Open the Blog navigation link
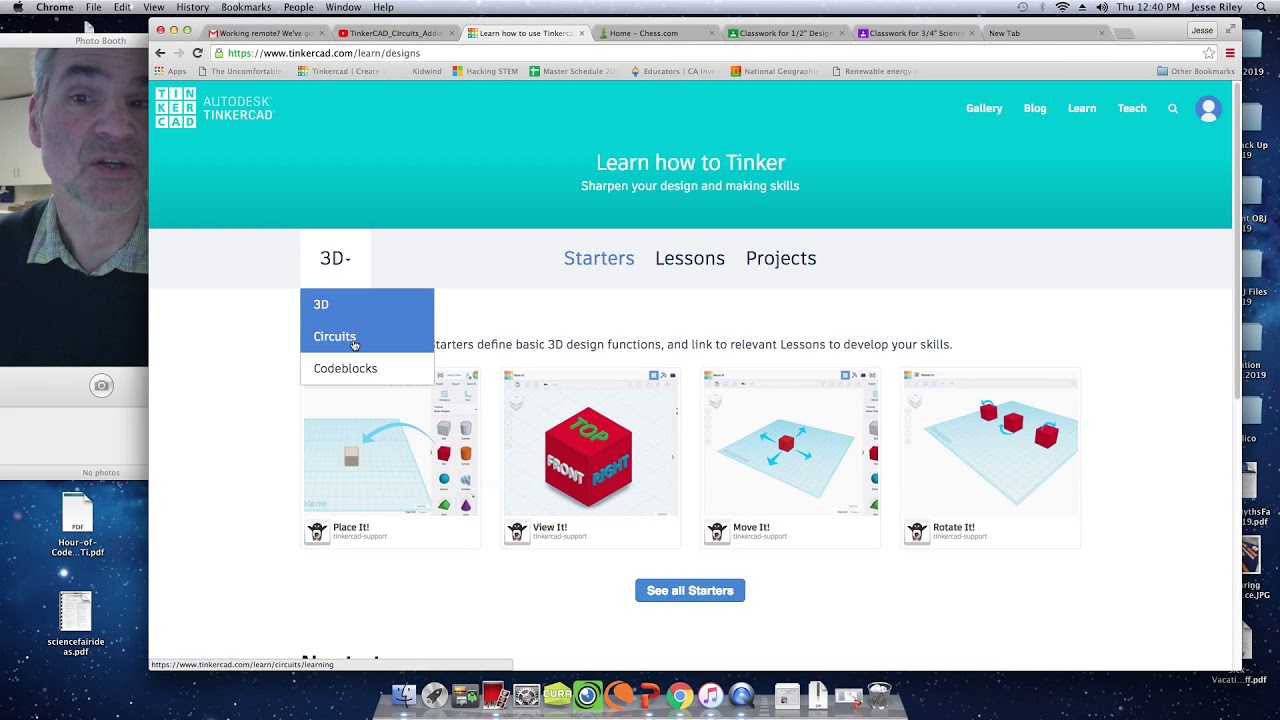 pos(1035,109)
